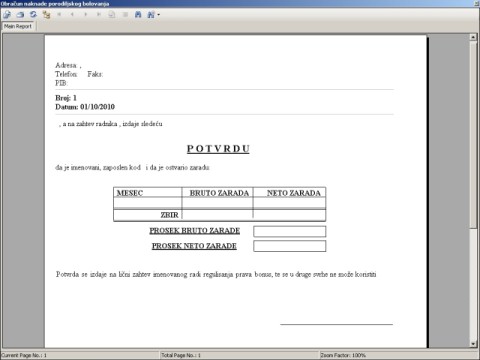Click the vertical scrollbar down arrow
Screen dimensions: 480x360
point(473,344)
